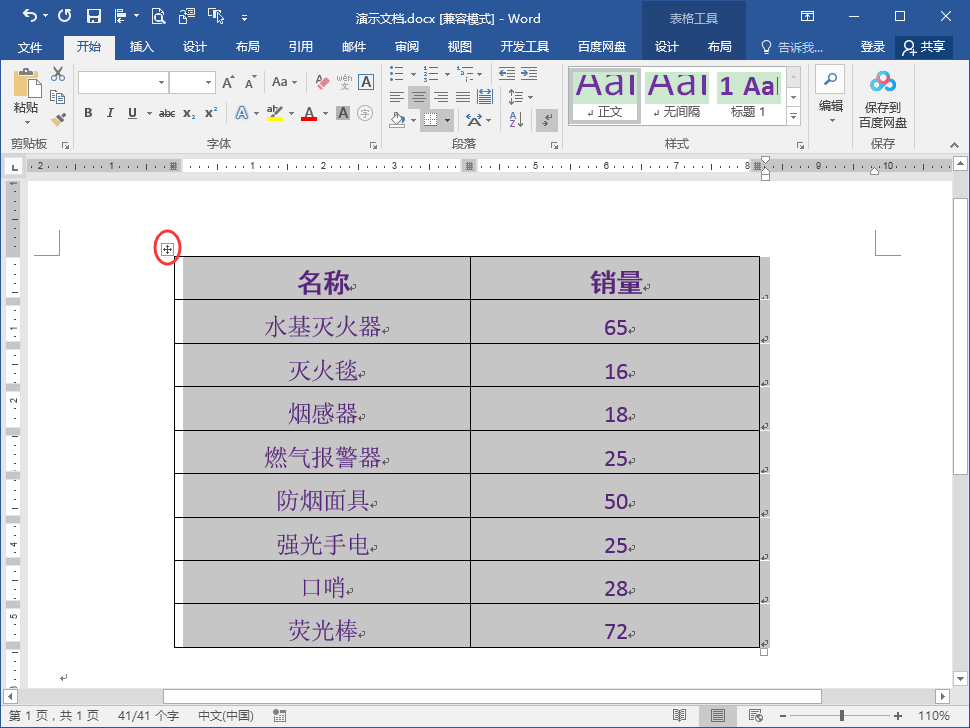Click 登录 to sign in

[872, 47]
